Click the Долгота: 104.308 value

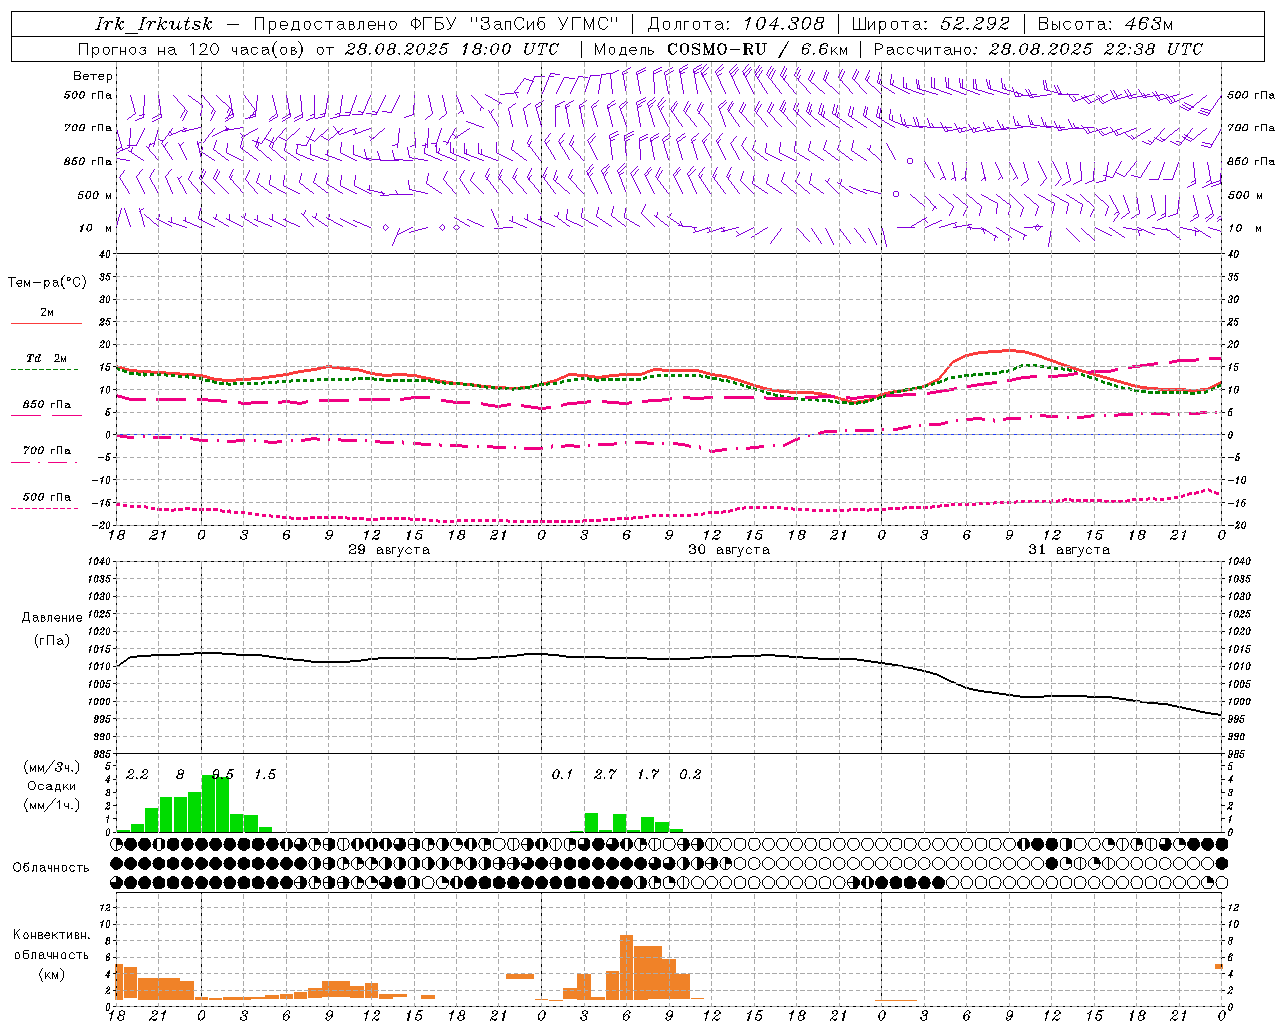737,24
